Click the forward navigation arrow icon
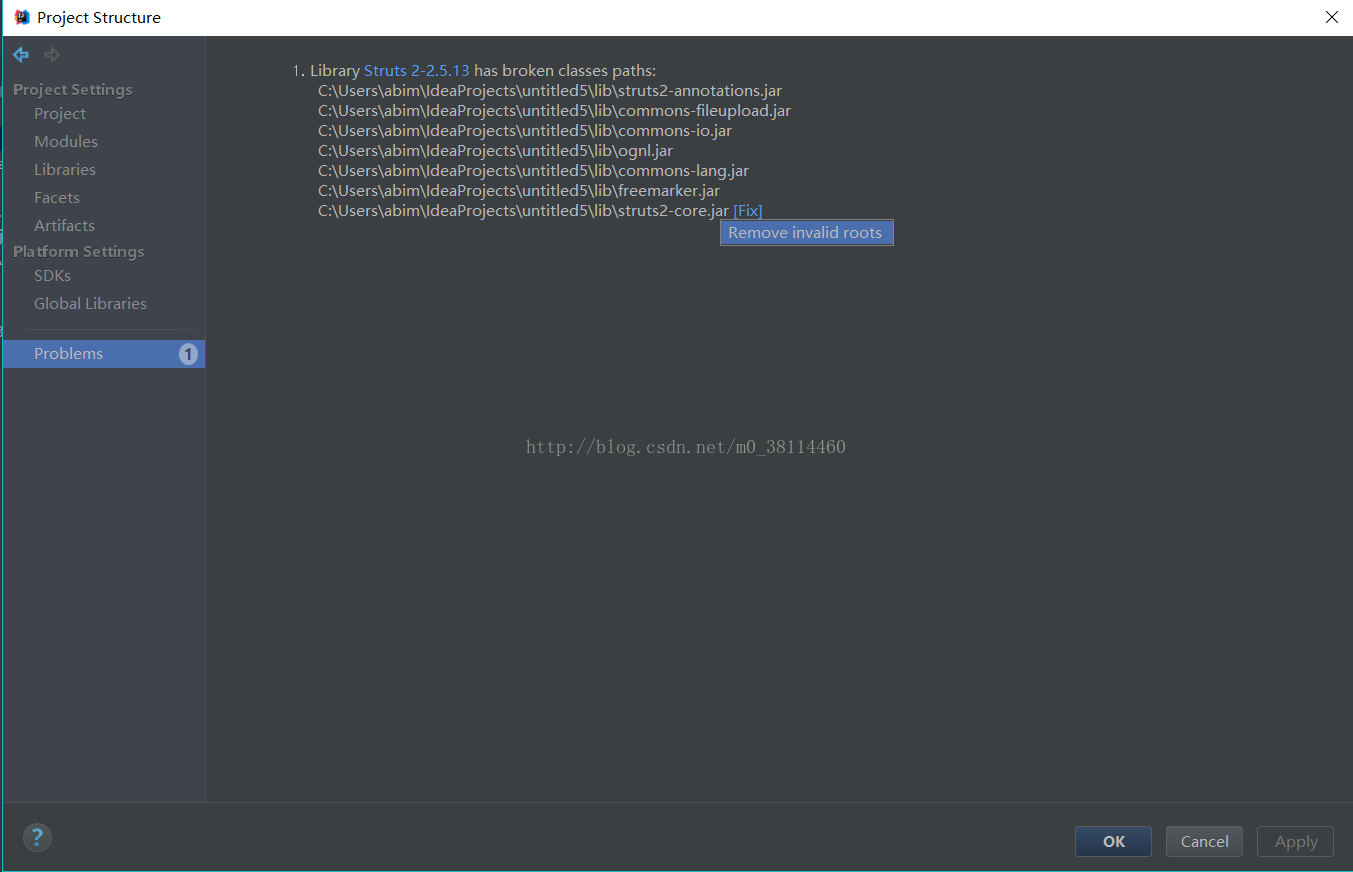The image size is (1353, 872). pyautogui.click(x=52, y=55)
